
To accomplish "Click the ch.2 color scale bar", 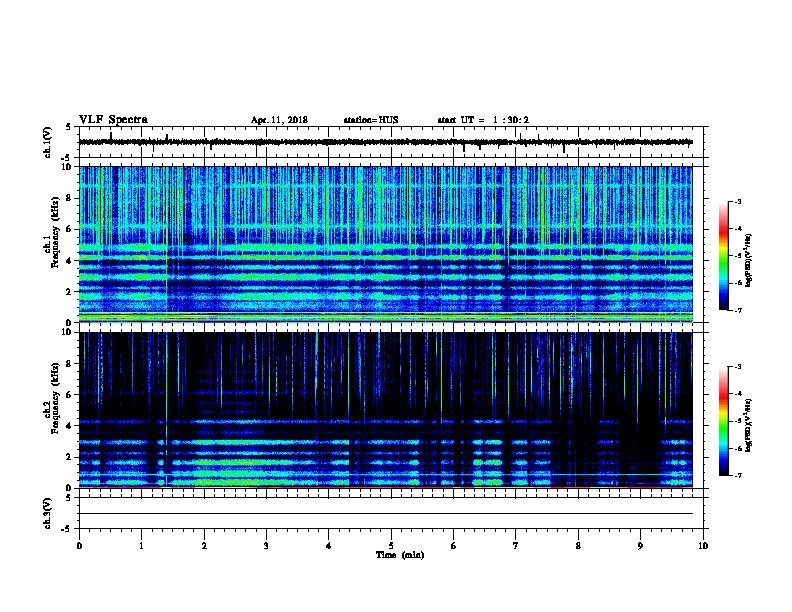I will (724, 421).
